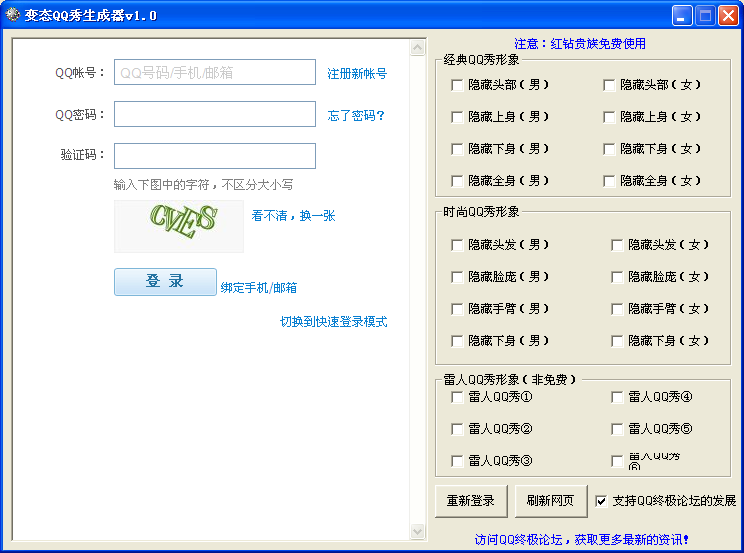744x553 pixels.
Task: Toggle 隐藏手臂（男）checkbox
Action: pyautogui.click(x=457, y=309)
